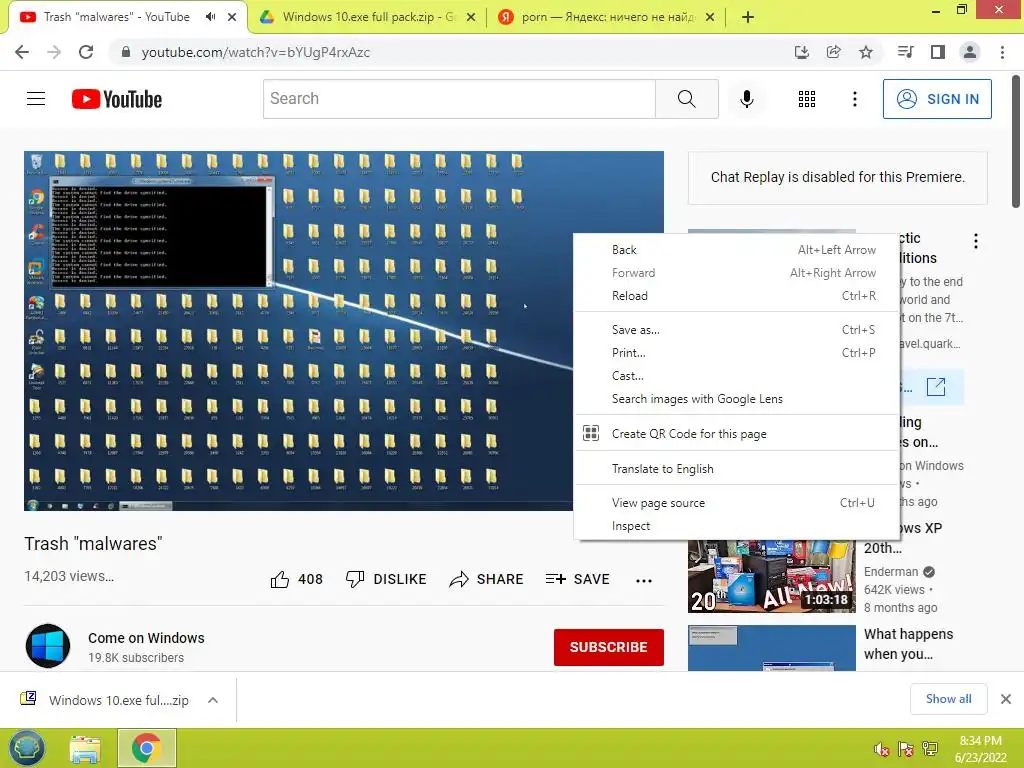Viewport: 1024px width, 768px height.
Task: Choose Inspect in the context menu
Action: click(x=737, y=526)
